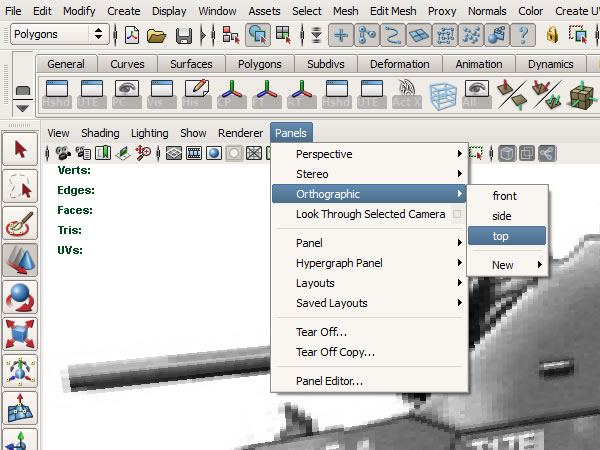The width and height of the screenshot is (600, 450).
Task: Open the shelf options down-arrow menu
Action: (22, 109)
